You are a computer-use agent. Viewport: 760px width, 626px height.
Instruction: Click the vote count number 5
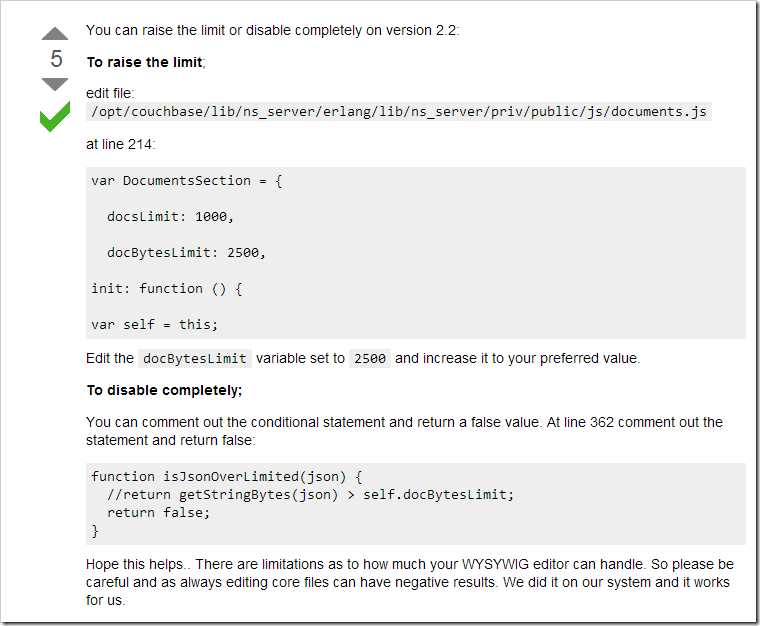pos(56,59)
